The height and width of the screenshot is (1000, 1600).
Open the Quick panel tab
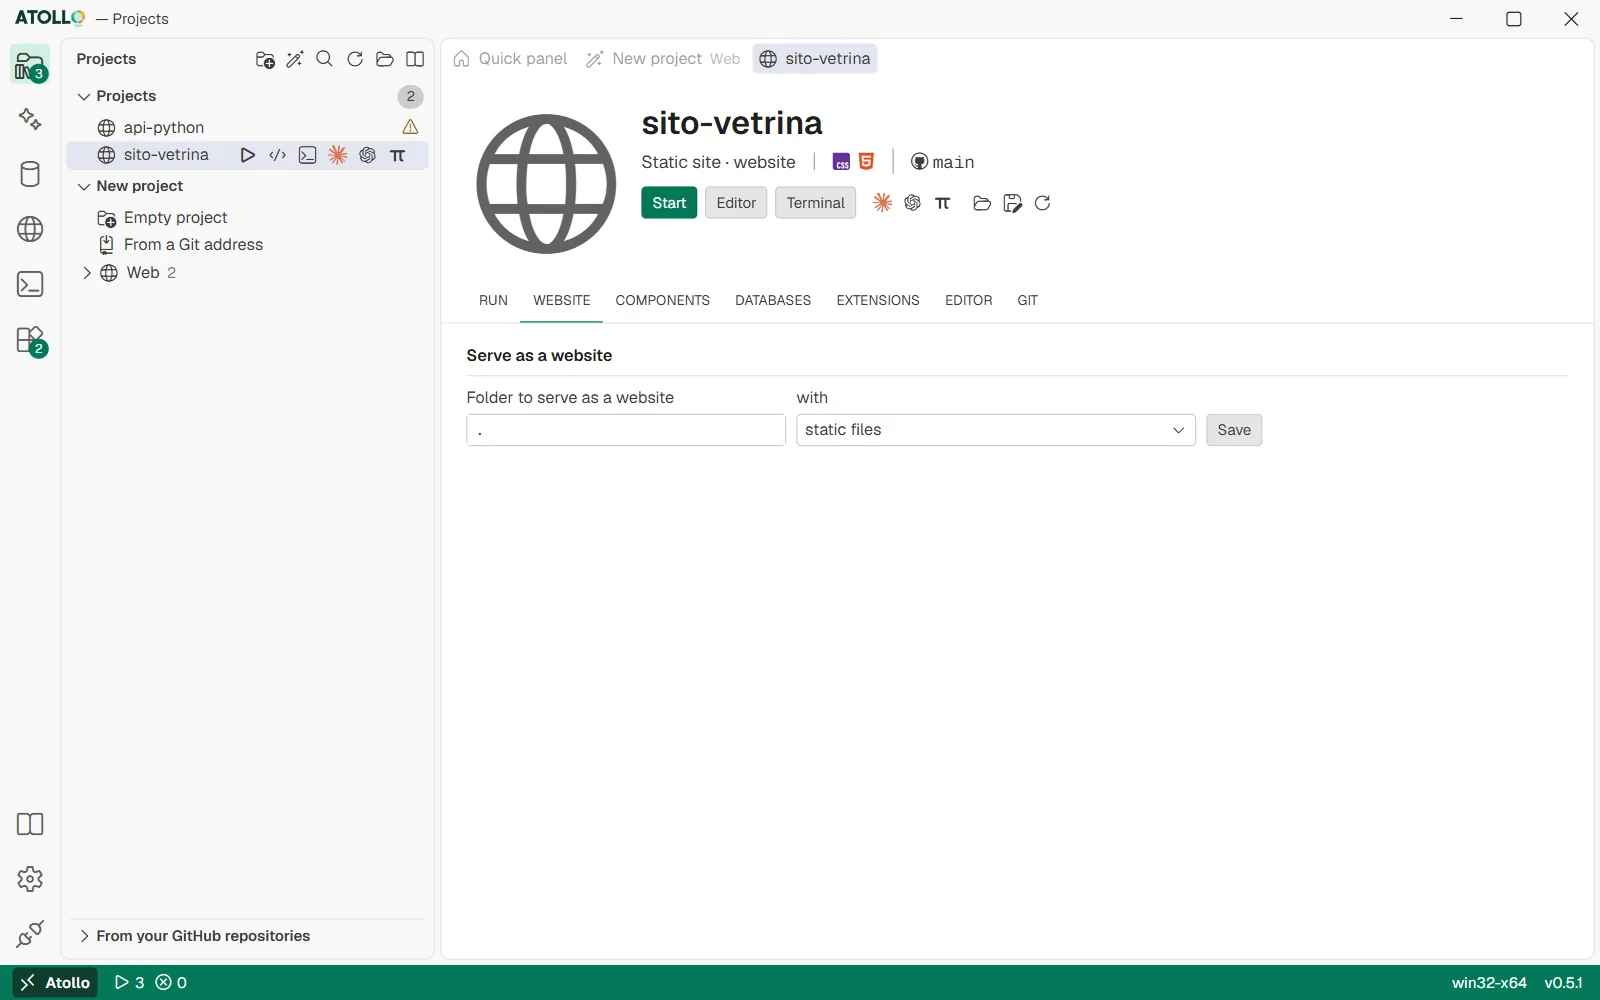coord(510,59)
